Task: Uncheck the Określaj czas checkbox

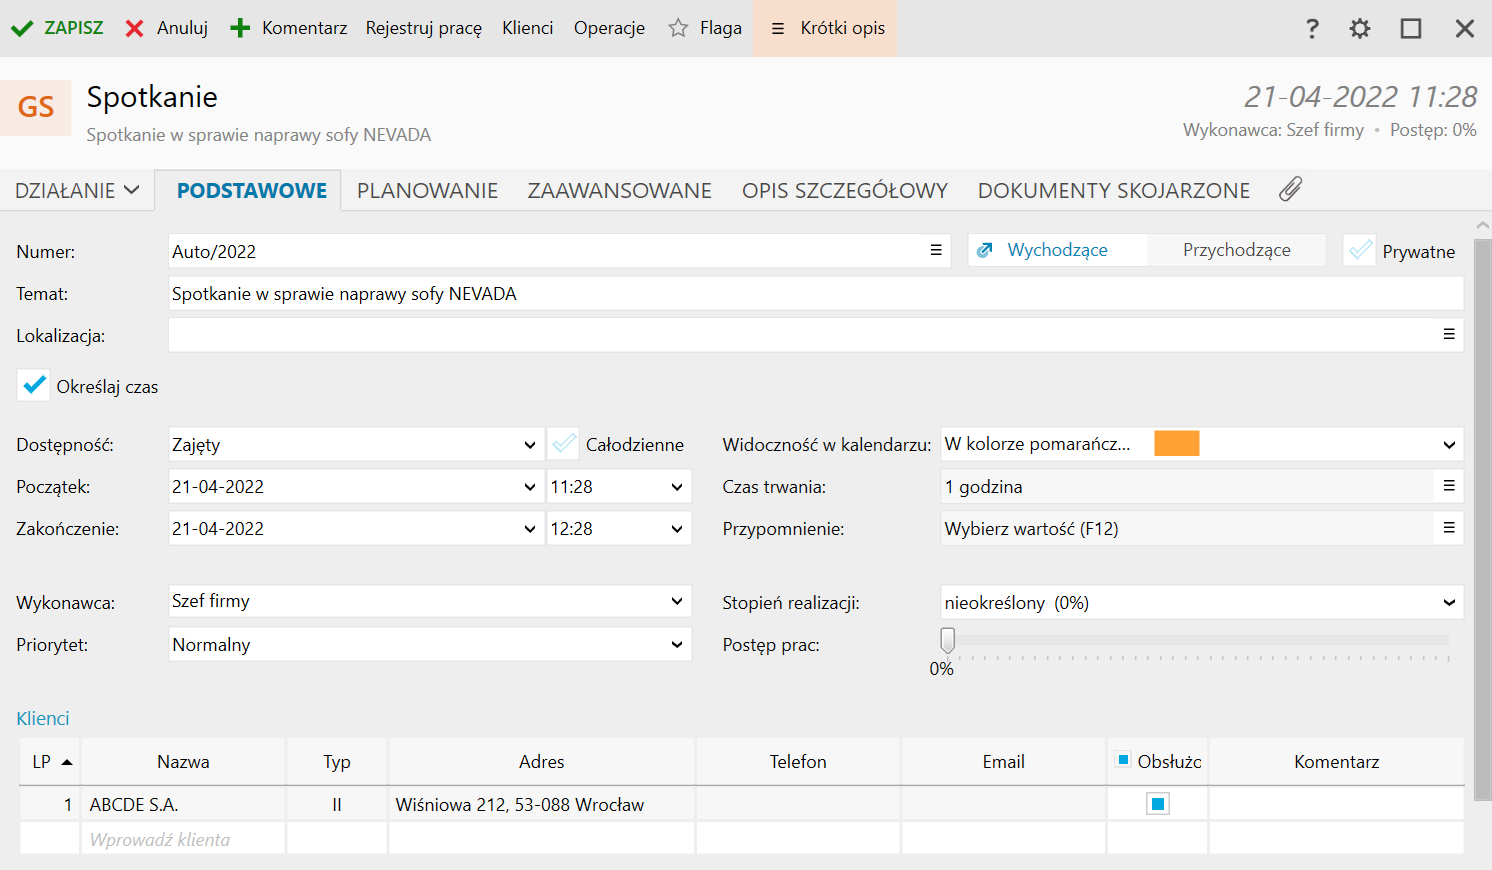Action: click(34, 385)
